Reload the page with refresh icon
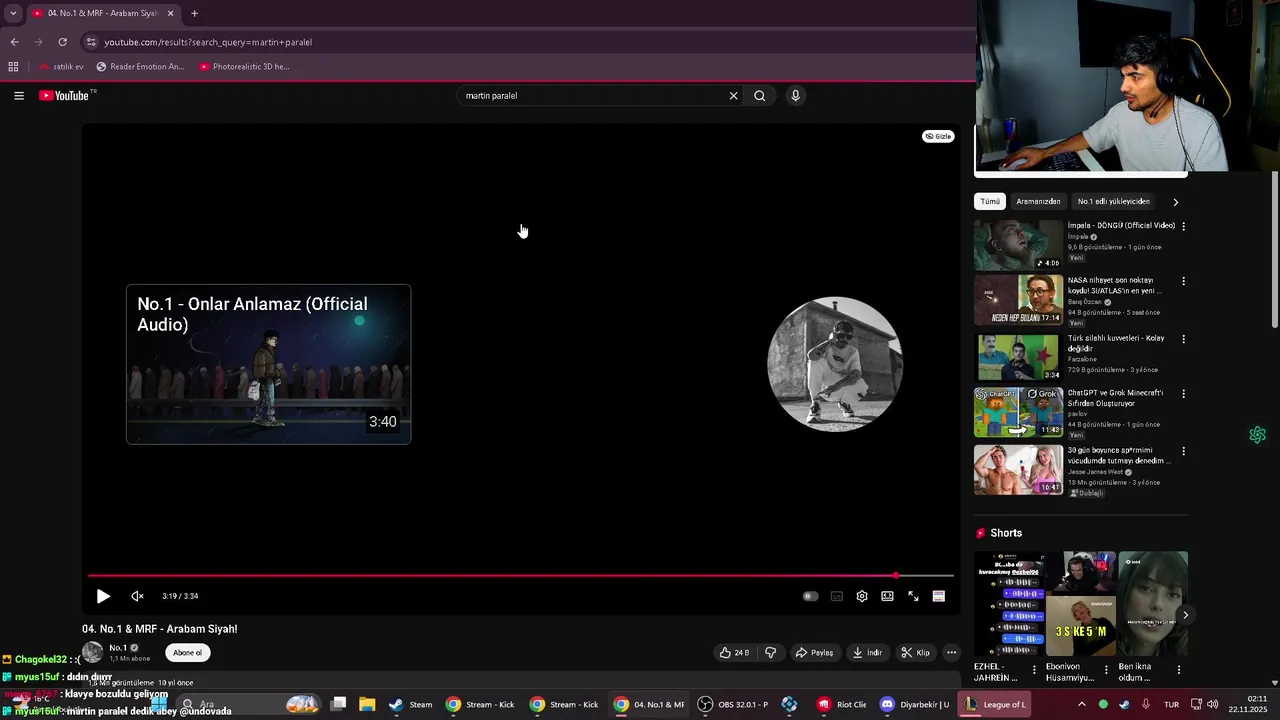 (x=62, y=42)
